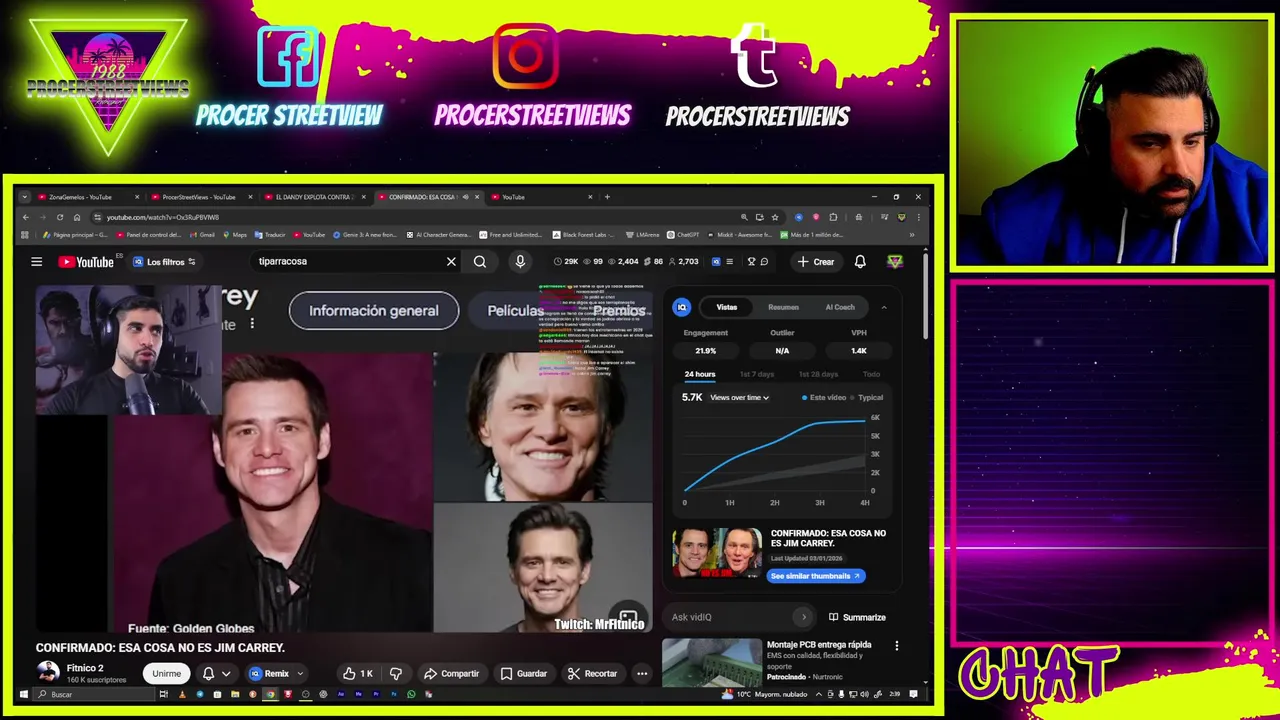Select the 'Todo' range tab
The image size is (1280, 720).
(x=871, y=374)
